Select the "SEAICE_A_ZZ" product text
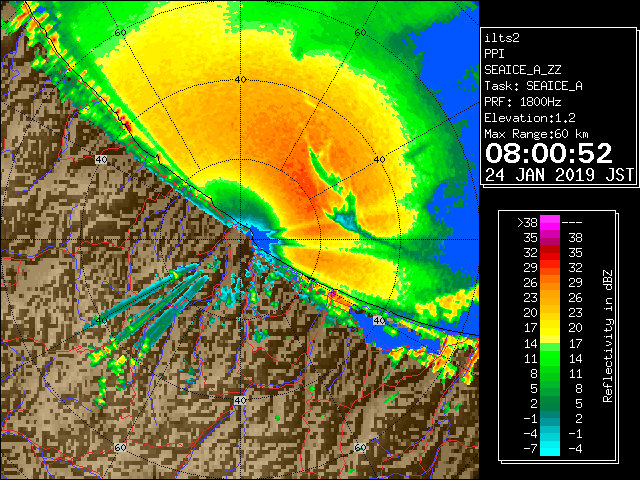Image resolution: width=640 pixels, height=480 pixels. (x=522, y=70)
